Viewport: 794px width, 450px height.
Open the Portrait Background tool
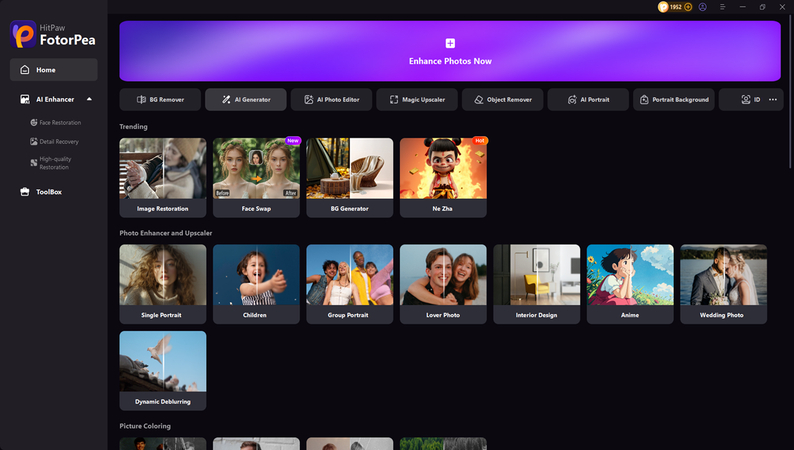click(x=674, y=100)
